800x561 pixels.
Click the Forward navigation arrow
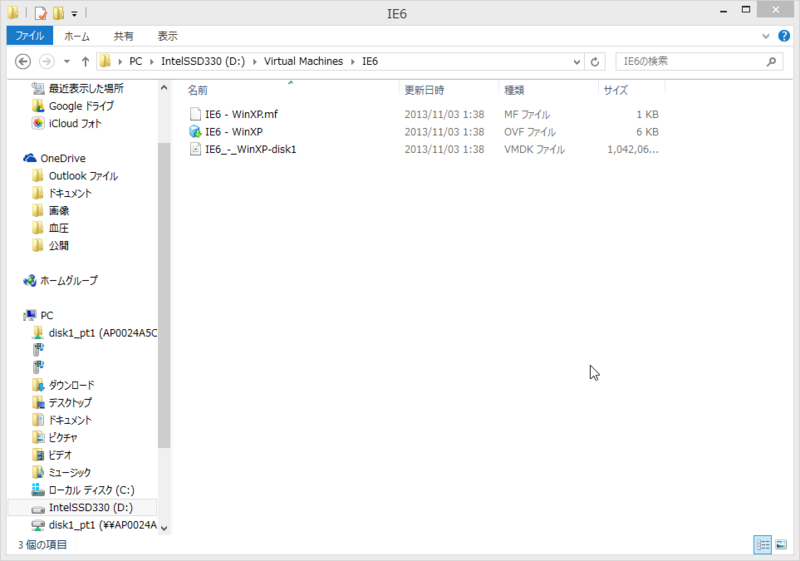pyautogui.click(x=47, y=62)
